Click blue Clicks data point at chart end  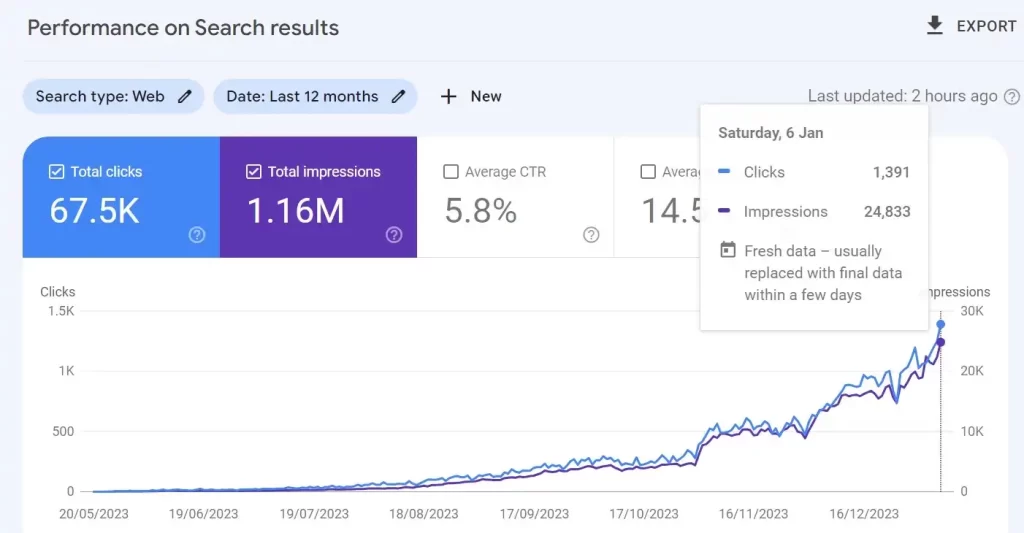(940, 324)
